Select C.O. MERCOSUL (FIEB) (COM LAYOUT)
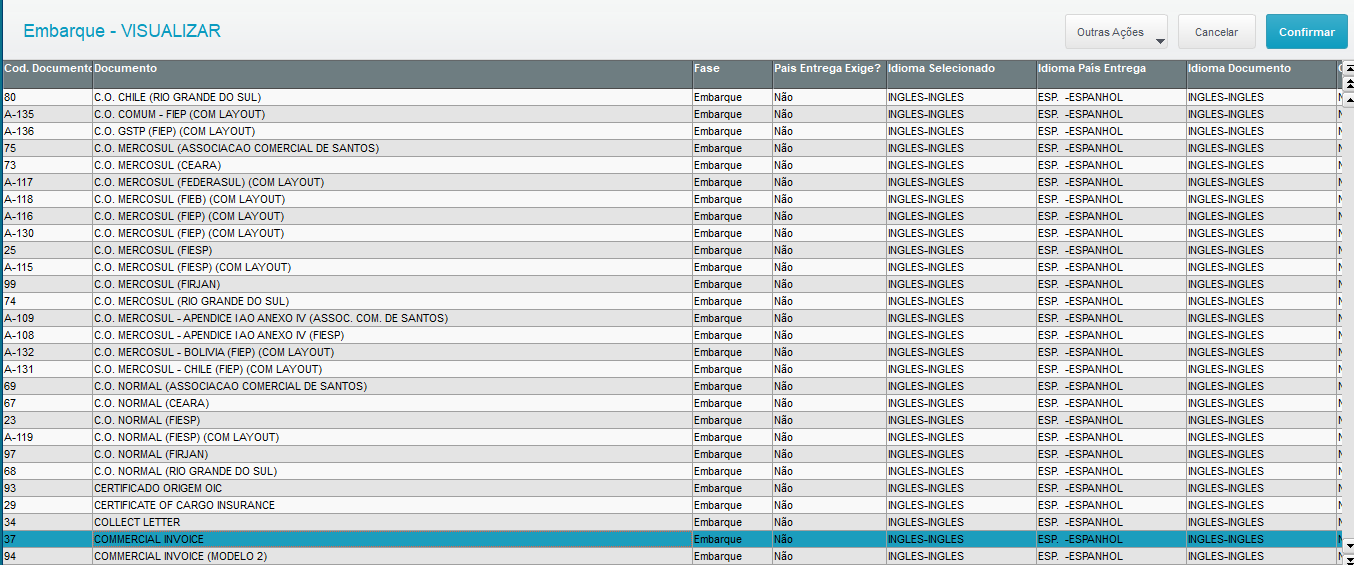This screenshot has width=1354, height=565. pyautogui.click(x=670, y=199)
